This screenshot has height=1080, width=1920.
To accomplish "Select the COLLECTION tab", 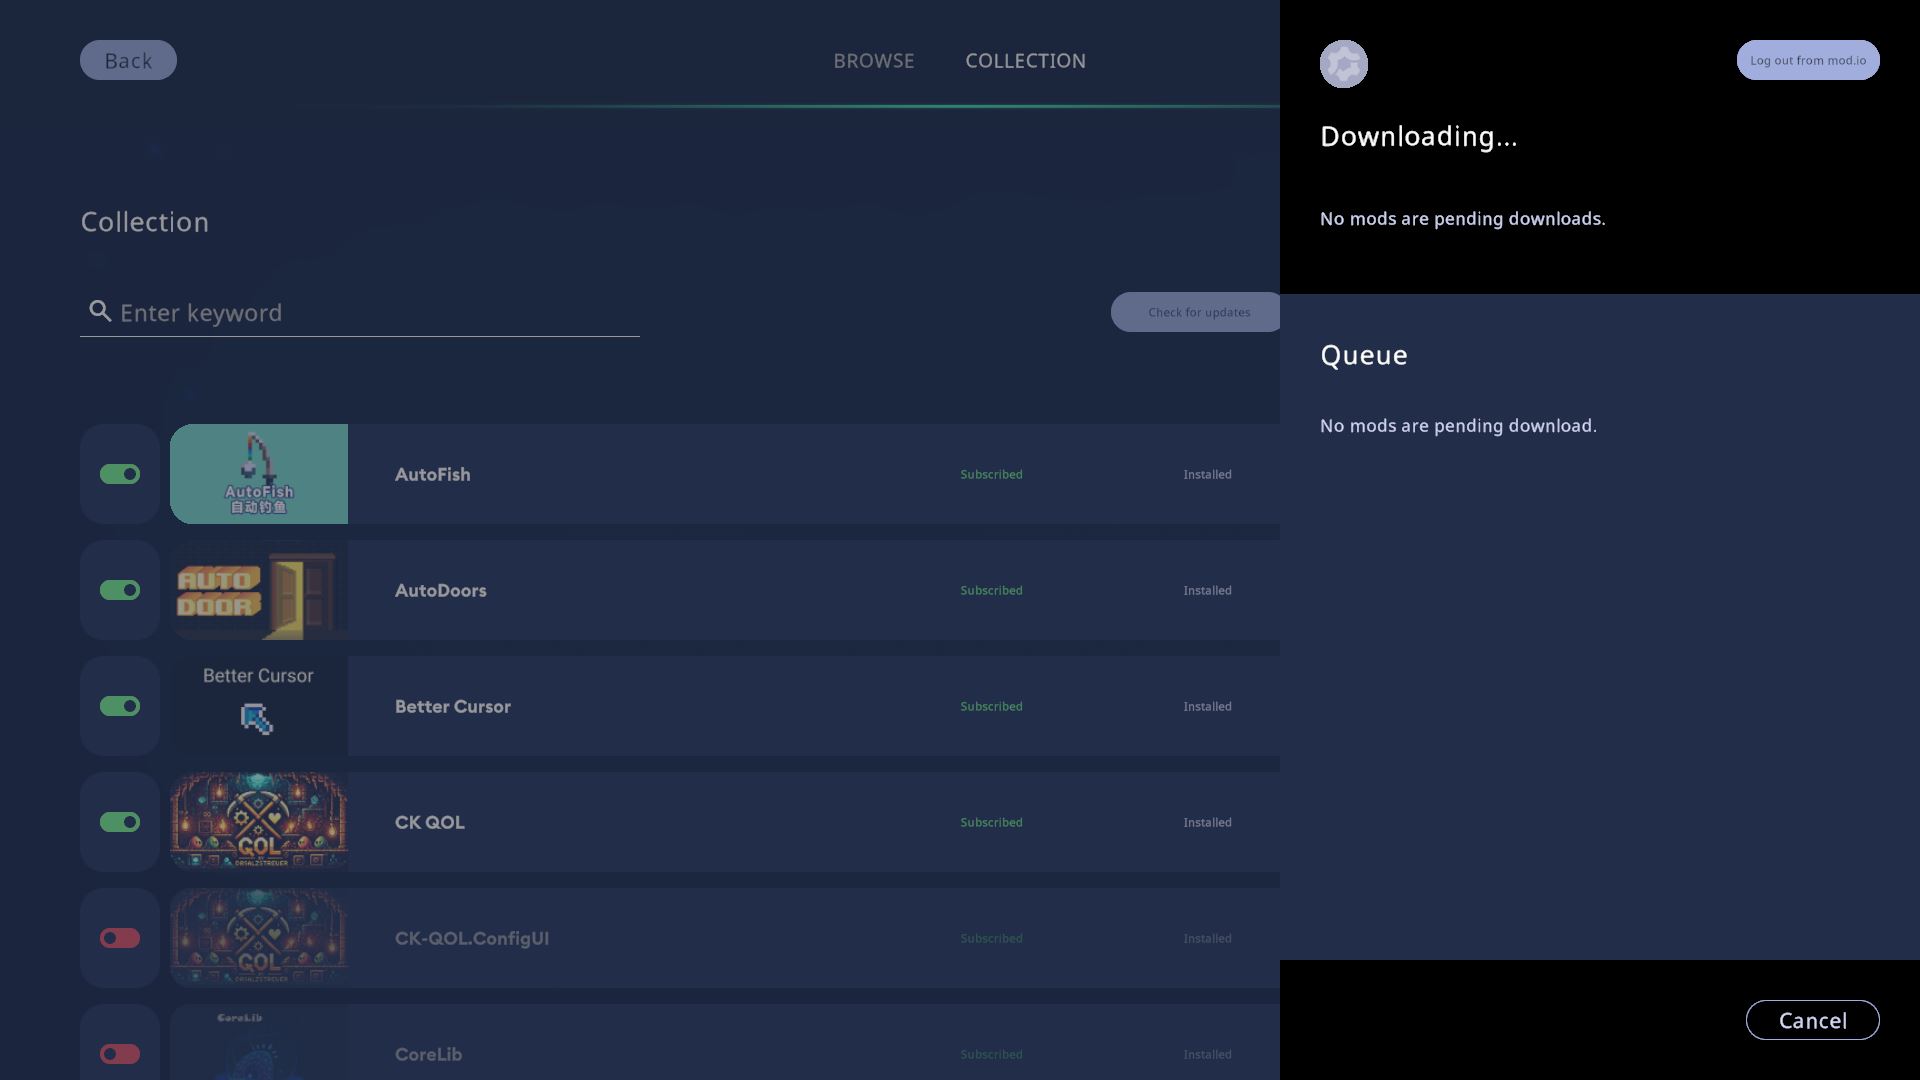I will click(1025, 59).
